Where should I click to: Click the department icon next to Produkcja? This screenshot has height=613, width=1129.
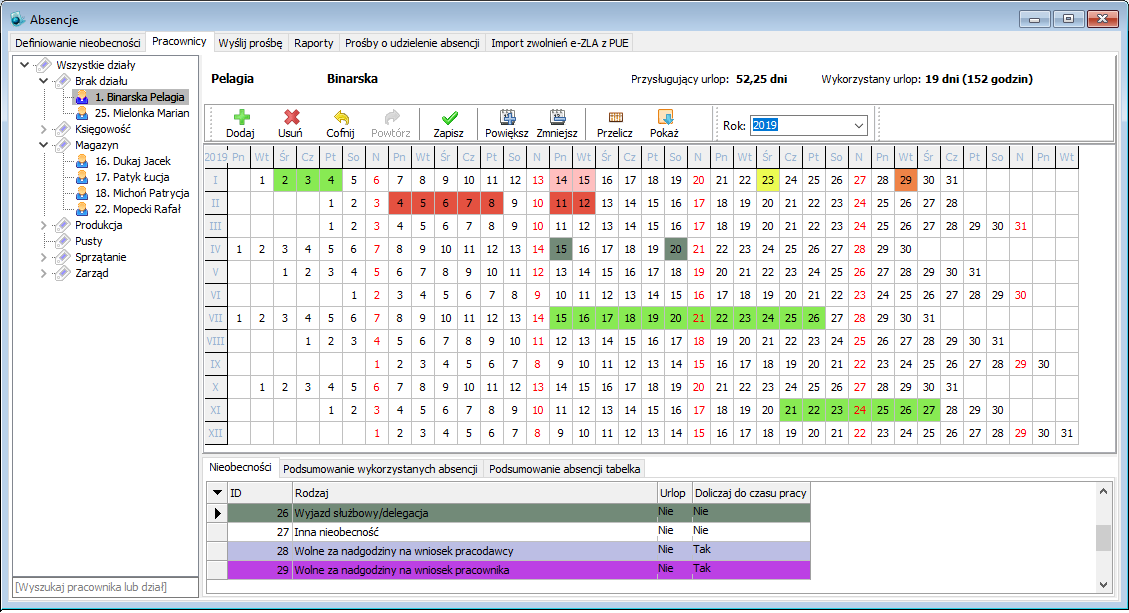63,225
